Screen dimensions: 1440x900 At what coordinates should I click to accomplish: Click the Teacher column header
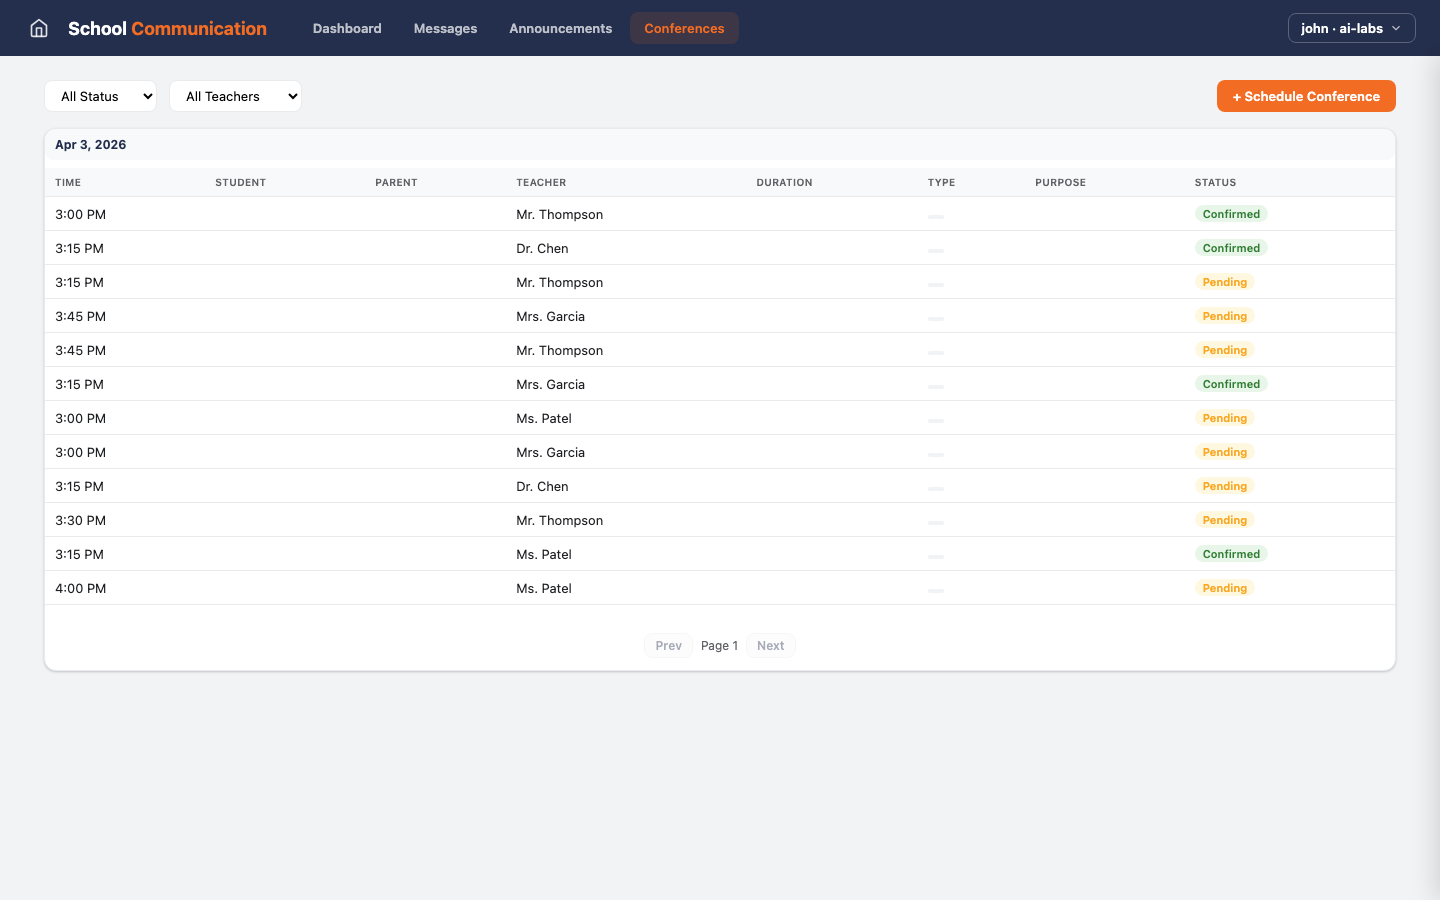[x=541, y=182]
